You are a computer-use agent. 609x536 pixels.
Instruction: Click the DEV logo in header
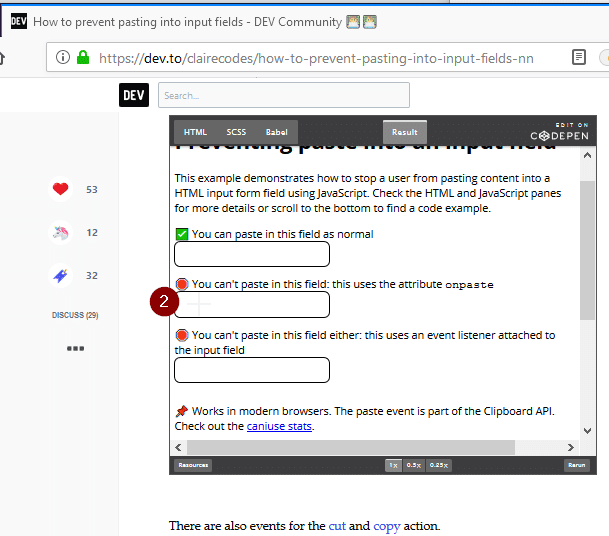pos(134,95)
